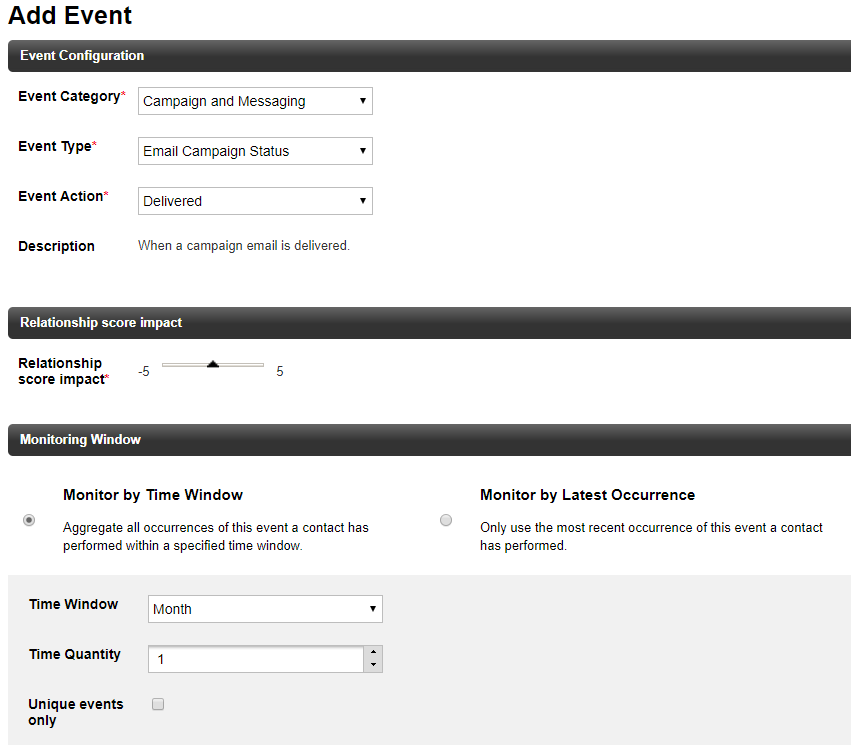Select Monitor by Latest Occurrence radio button

click(x=446, y=520)
